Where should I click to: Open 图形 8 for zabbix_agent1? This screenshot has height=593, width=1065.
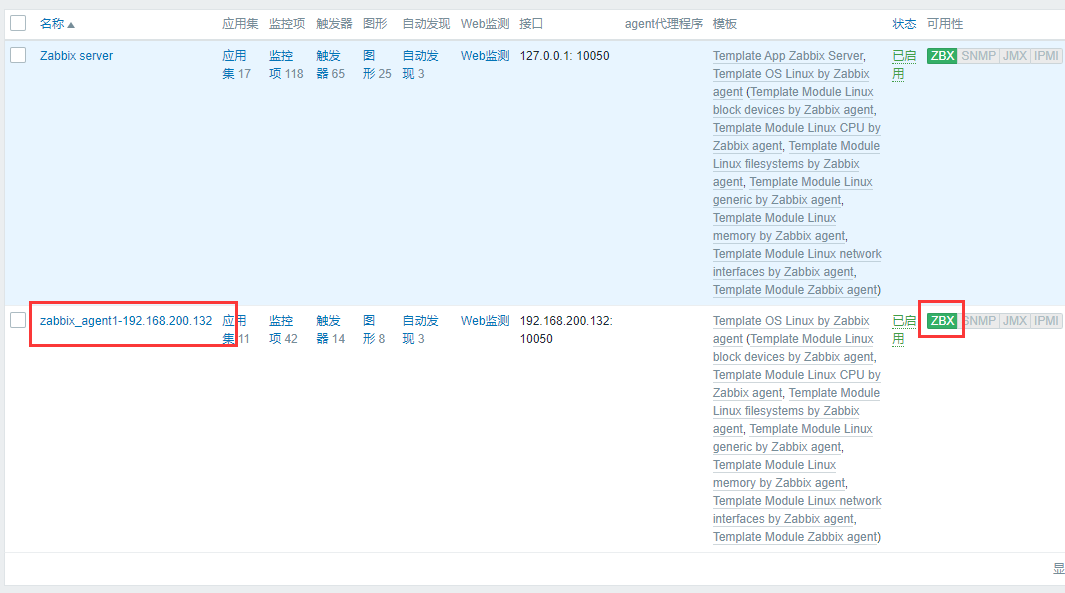point(374,329)
